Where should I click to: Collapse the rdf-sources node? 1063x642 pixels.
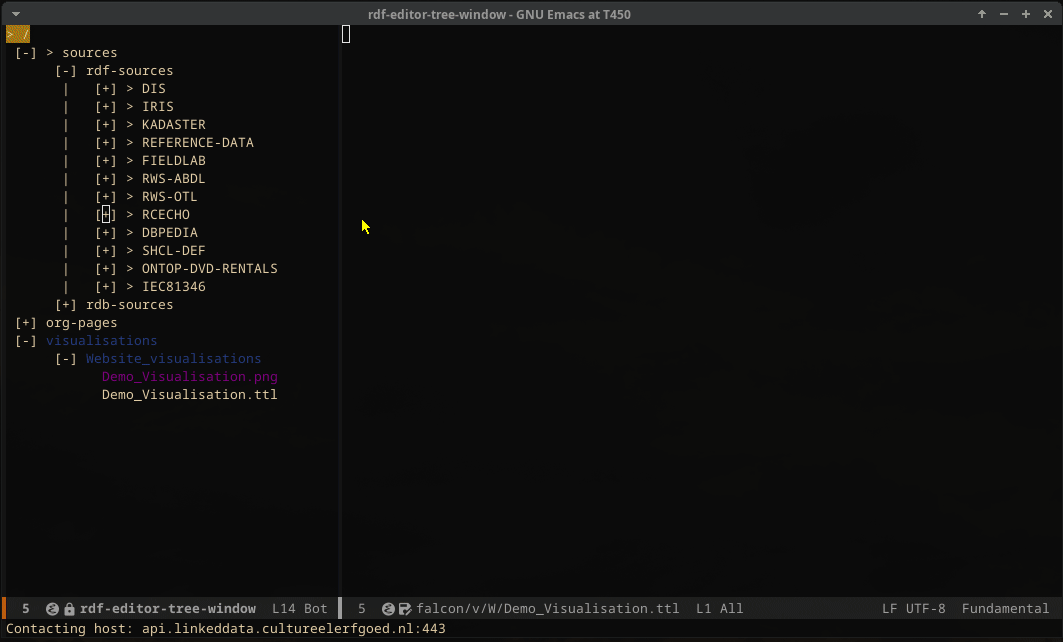pyautogui.click(x=66, y=71)
